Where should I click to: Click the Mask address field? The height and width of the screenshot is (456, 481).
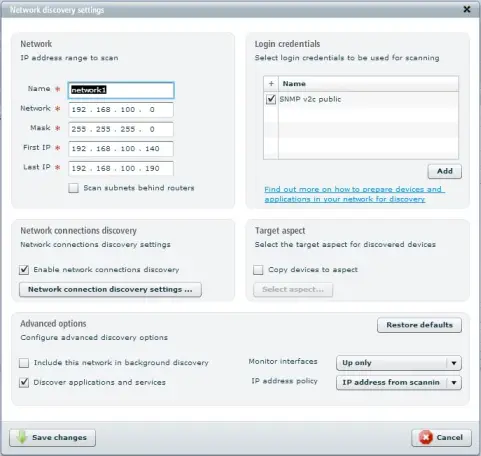121,129
